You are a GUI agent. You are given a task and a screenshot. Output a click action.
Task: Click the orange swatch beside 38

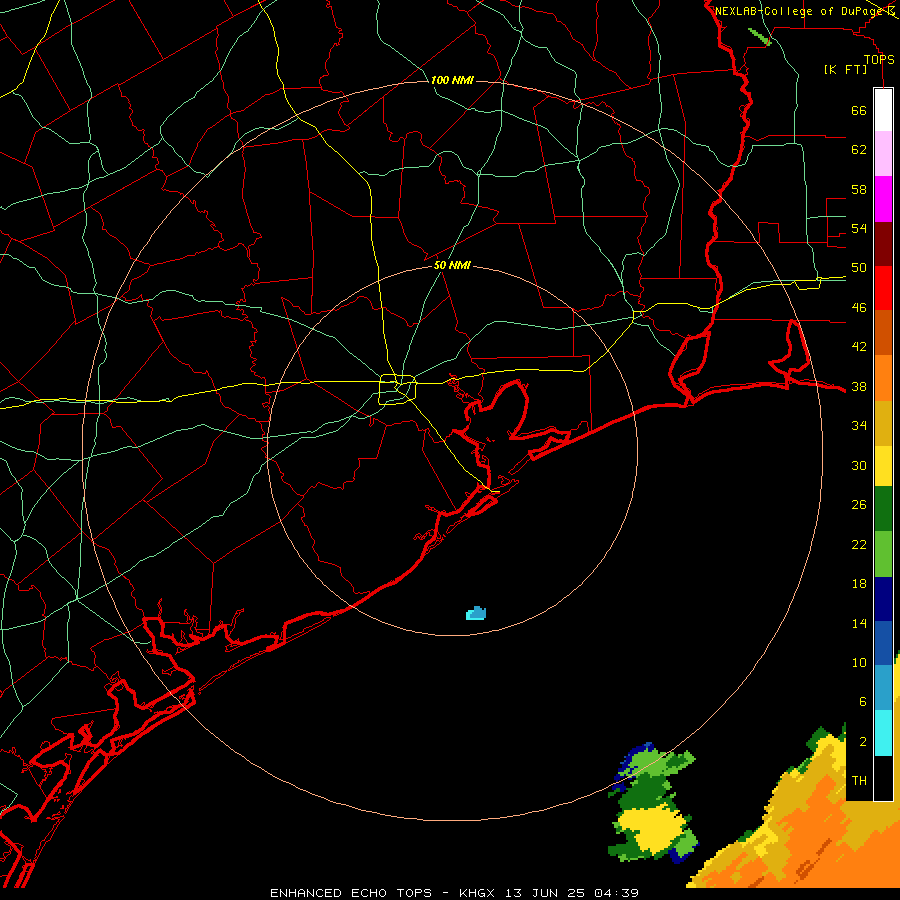pos(883,378)
